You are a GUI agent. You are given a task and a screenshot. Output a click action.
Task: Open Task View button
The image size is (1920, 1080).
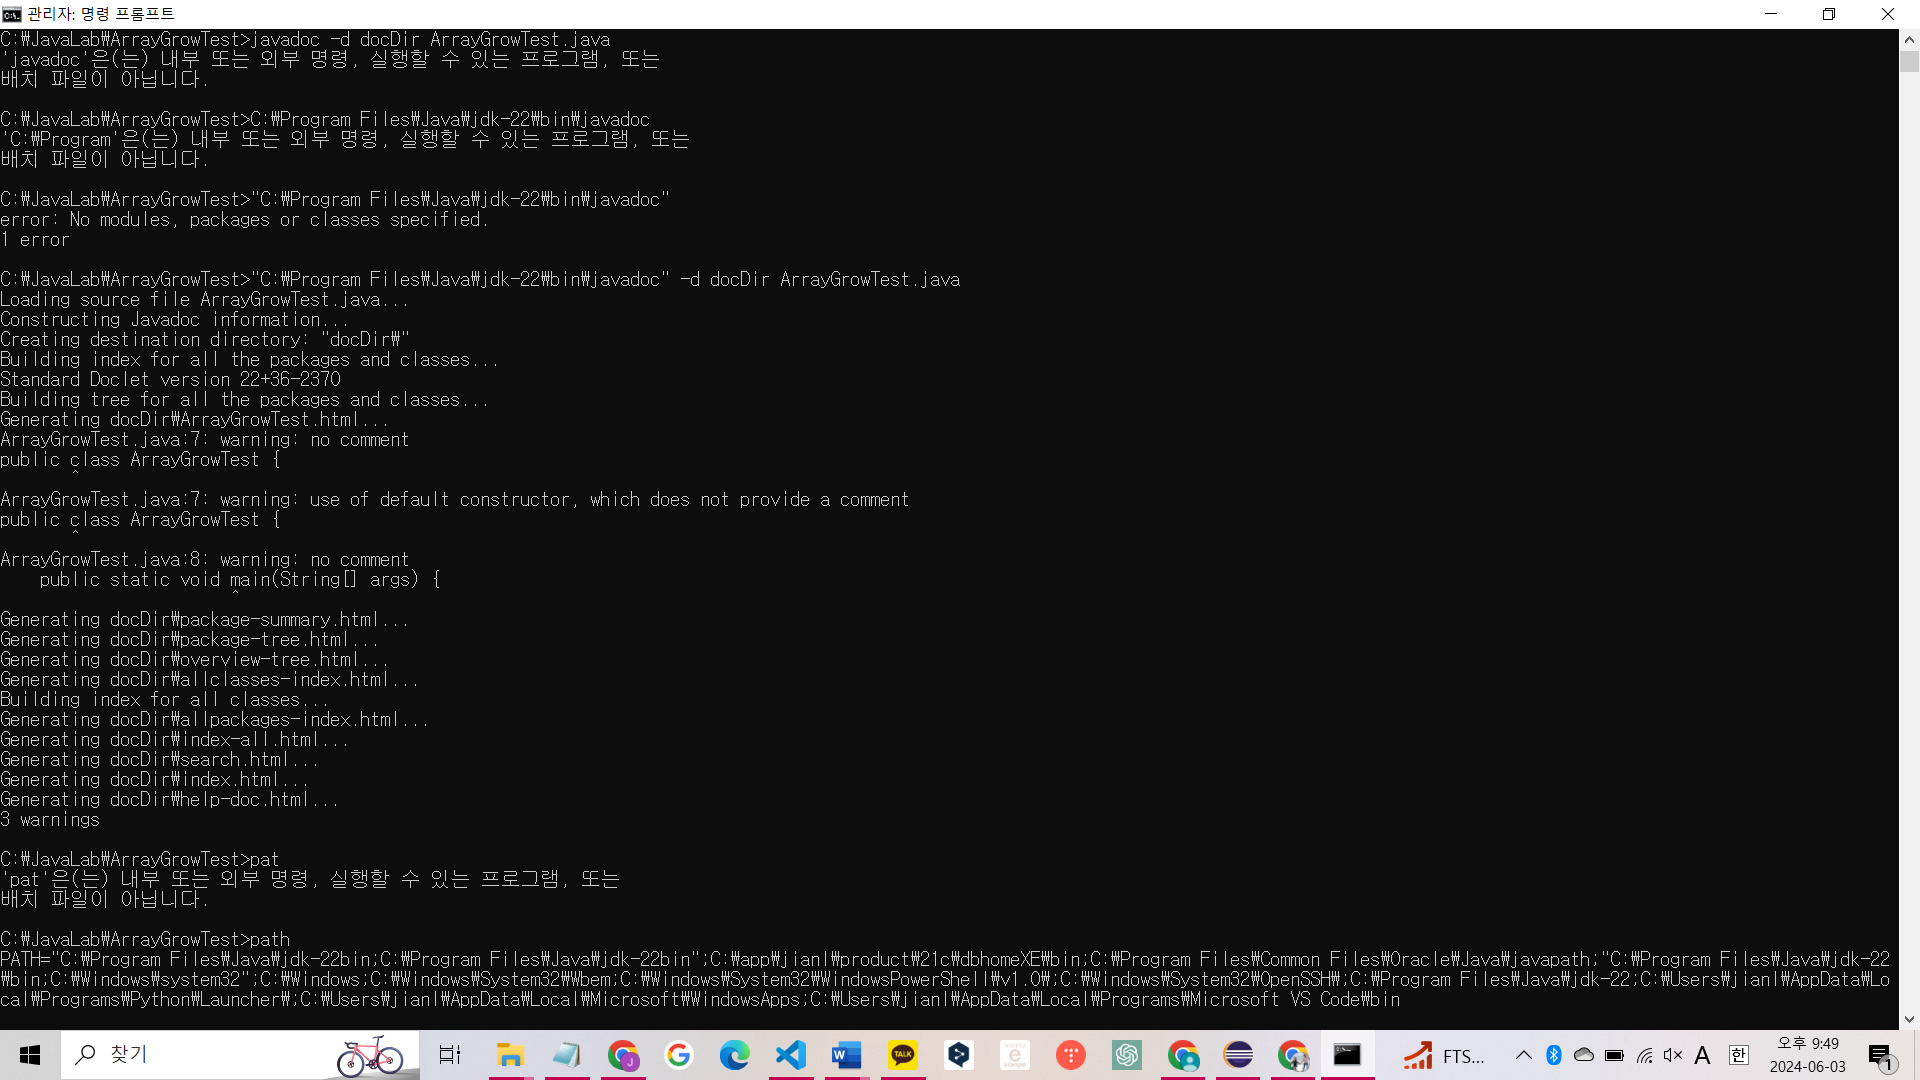(x=450, y=1055)
